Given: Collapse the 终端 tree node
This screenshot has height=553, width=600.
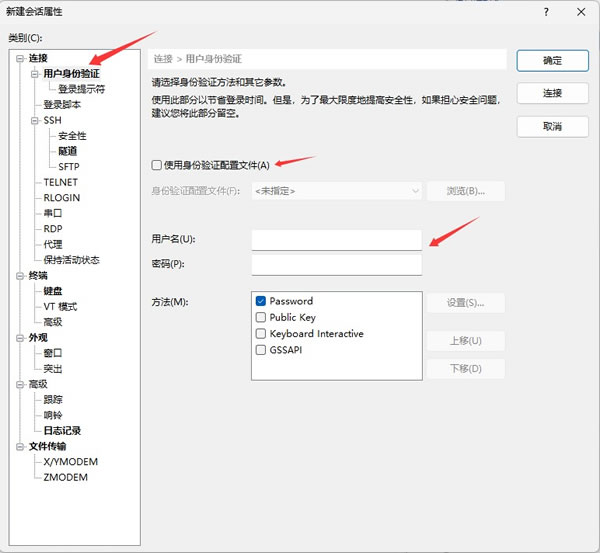Looking at the screenshot, I should pyautogui.click(x=19, y=275).
